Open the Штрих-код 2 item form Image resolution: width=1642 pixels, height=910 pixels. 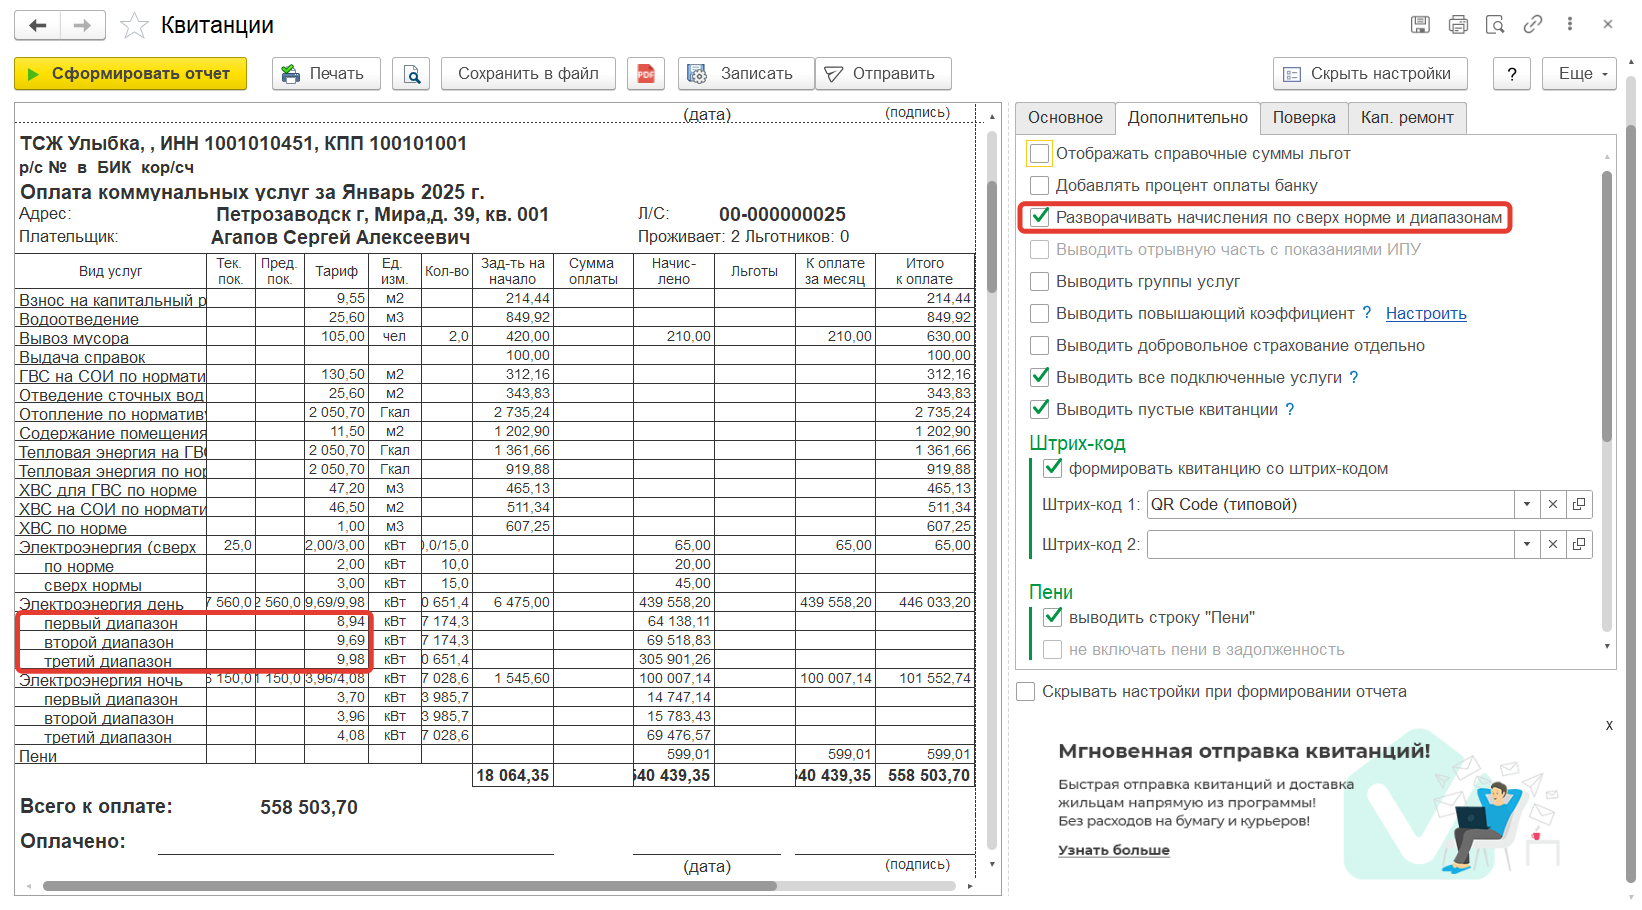tap(1579, 545)
